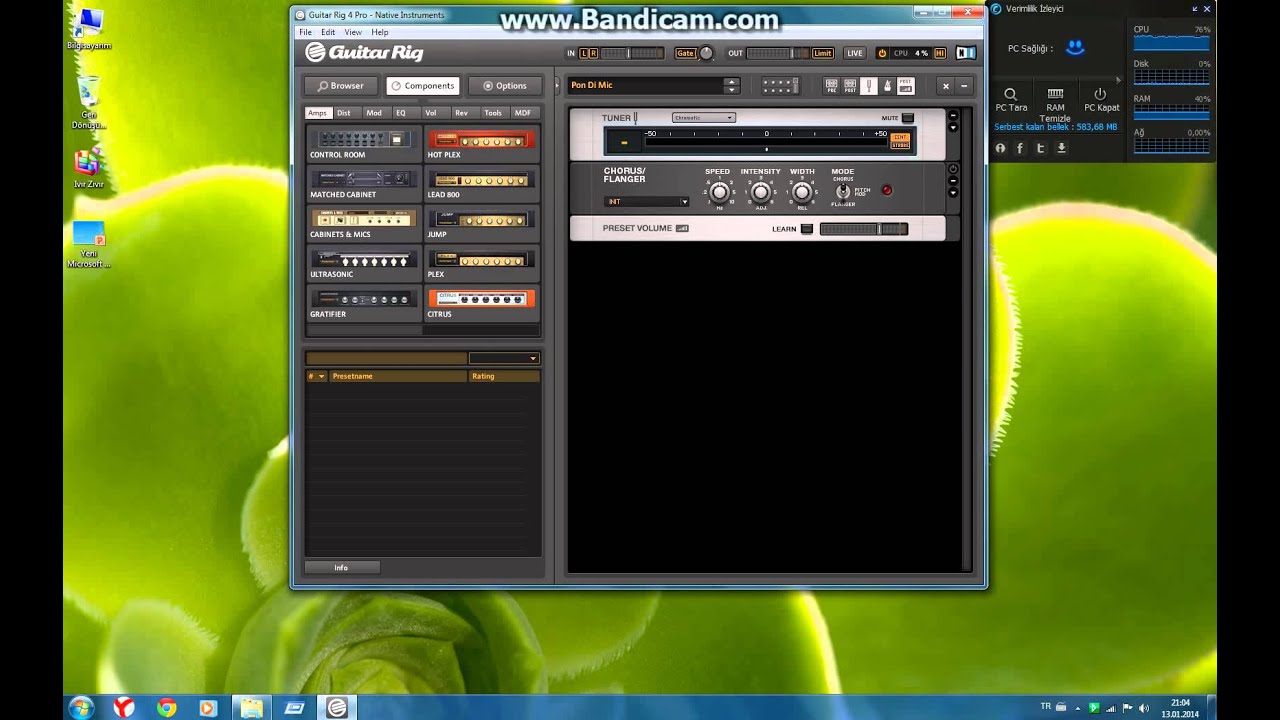Toggle the output Limit button
Viewport: 1280px width, 720px height.
click(822, 53)
